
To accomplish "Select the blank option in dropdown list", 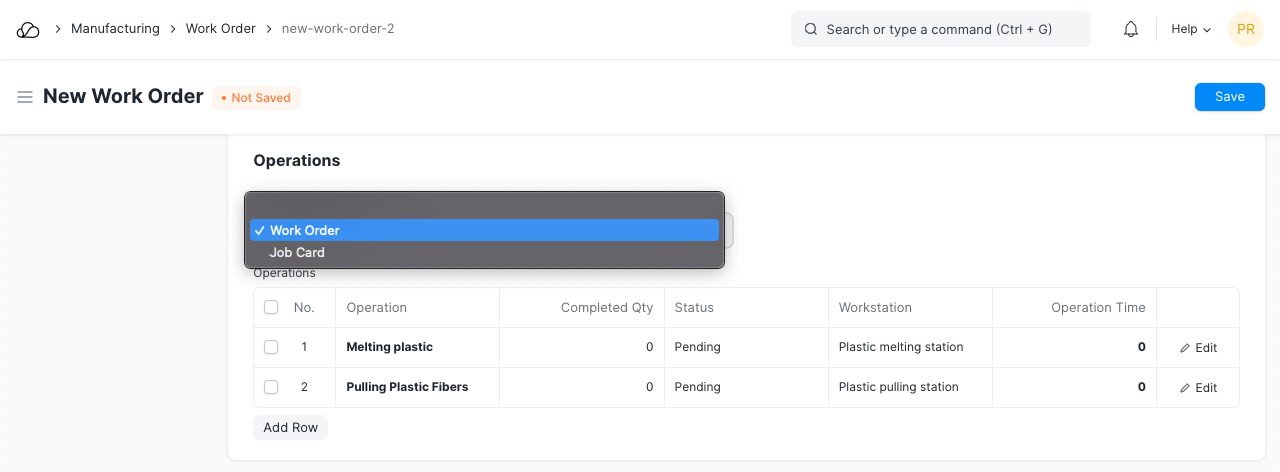I will tap(484, 207).
